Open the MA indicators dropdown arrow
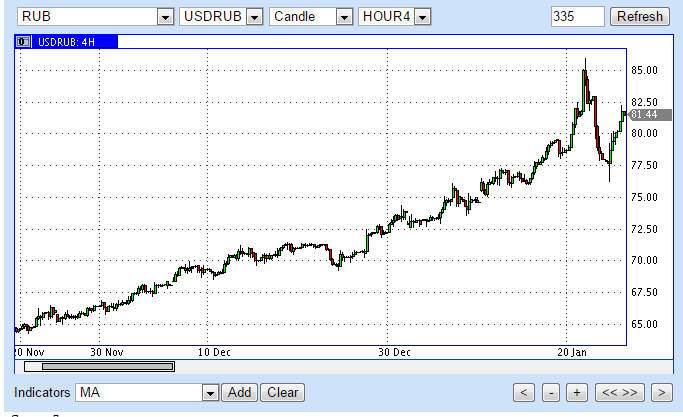Screen dimensions: 683x417 210,393
